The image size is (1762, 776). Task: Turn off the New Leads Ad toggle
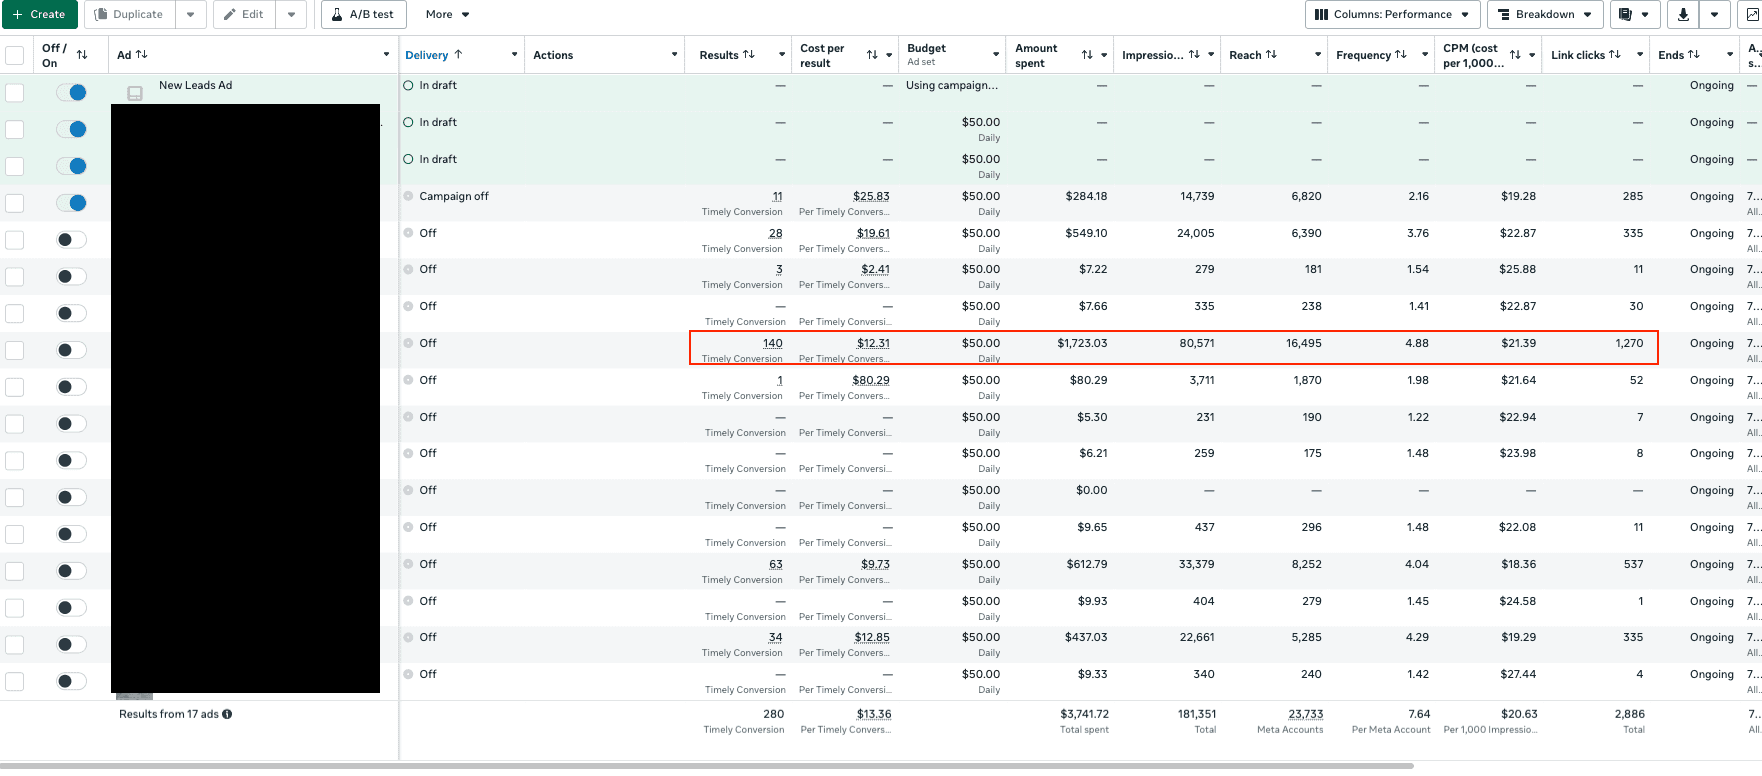pos(71,92)
